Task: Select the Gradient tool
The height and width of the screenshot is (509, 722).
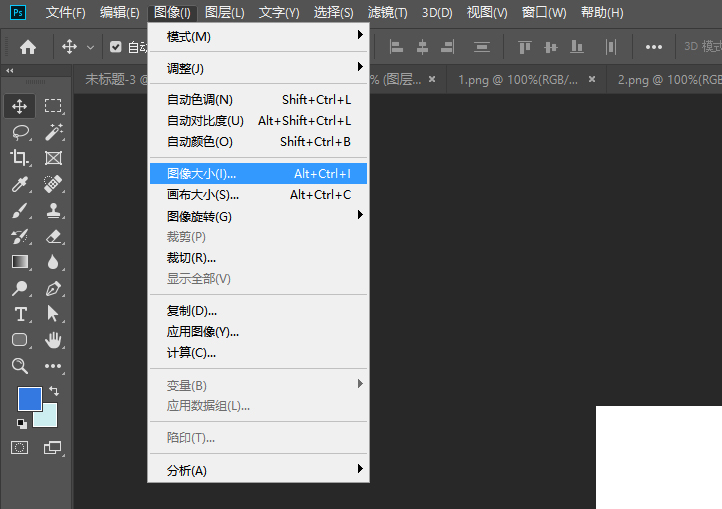Action: click(x=20, y=262)
